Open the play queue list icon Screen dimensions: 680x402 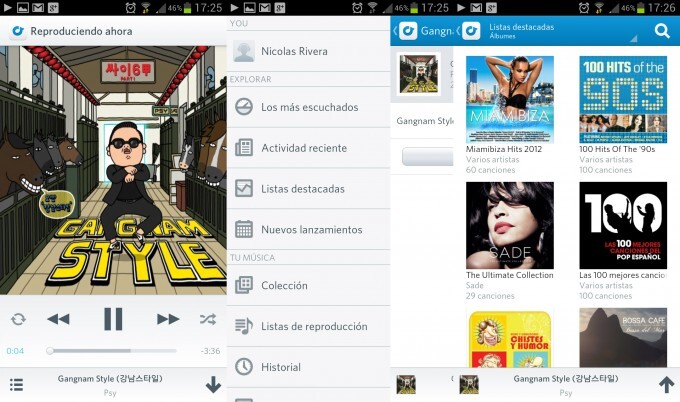point(16,384)
